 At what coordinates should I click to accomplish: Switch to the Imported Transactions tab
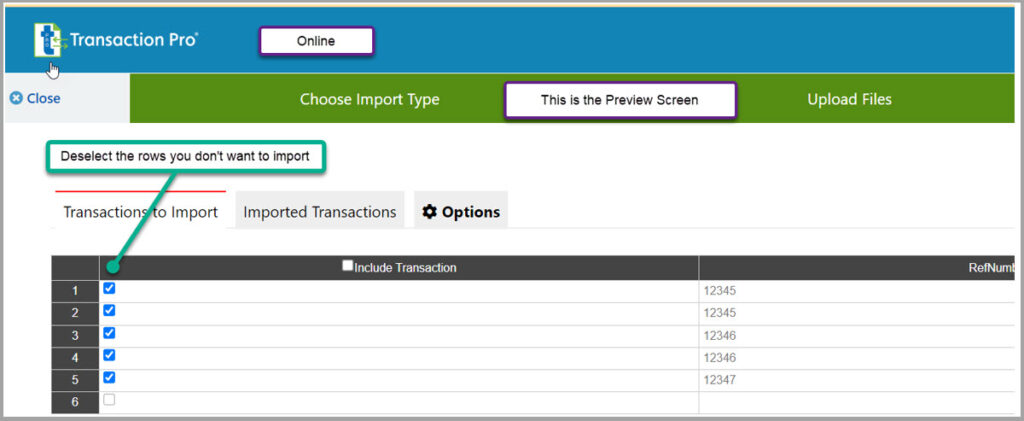point(320,212)
